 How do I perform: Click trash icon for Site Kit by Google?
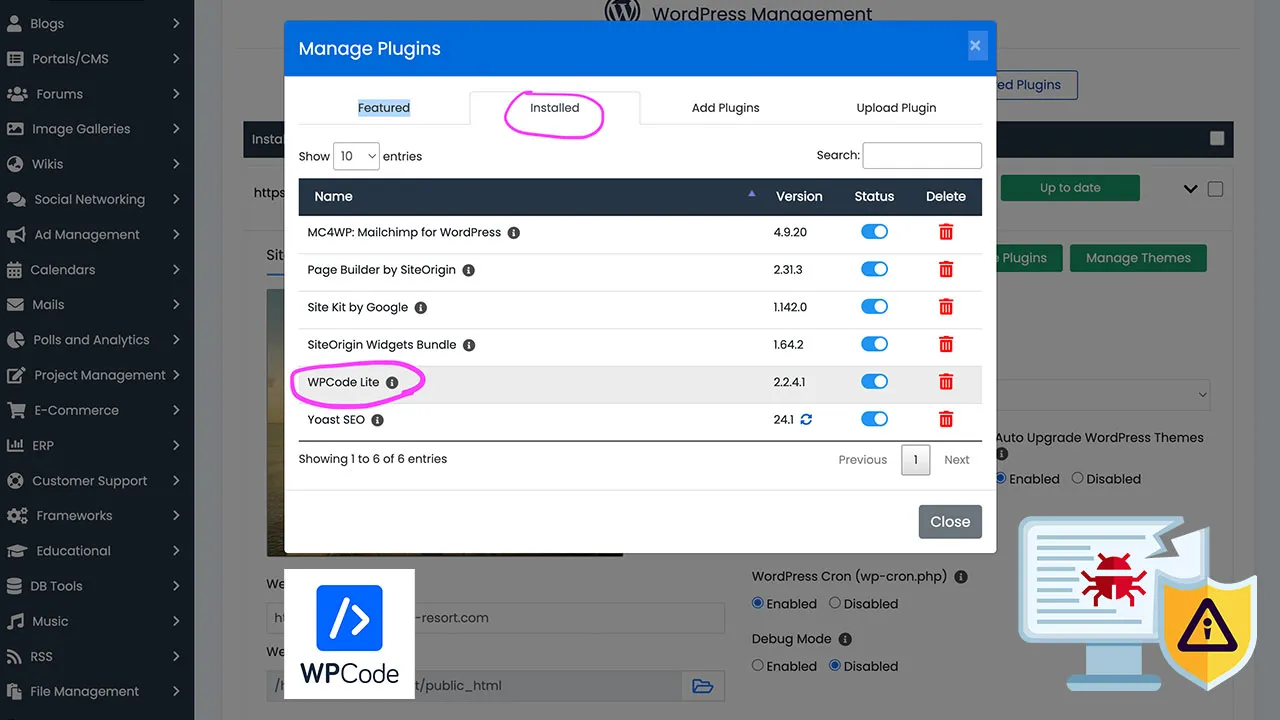[x=946, y=307]
